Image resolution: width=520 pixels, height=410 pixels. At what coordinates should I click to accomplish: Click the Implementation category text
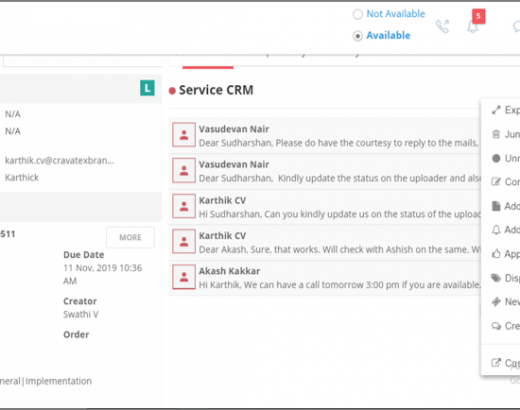pos(58,381)
